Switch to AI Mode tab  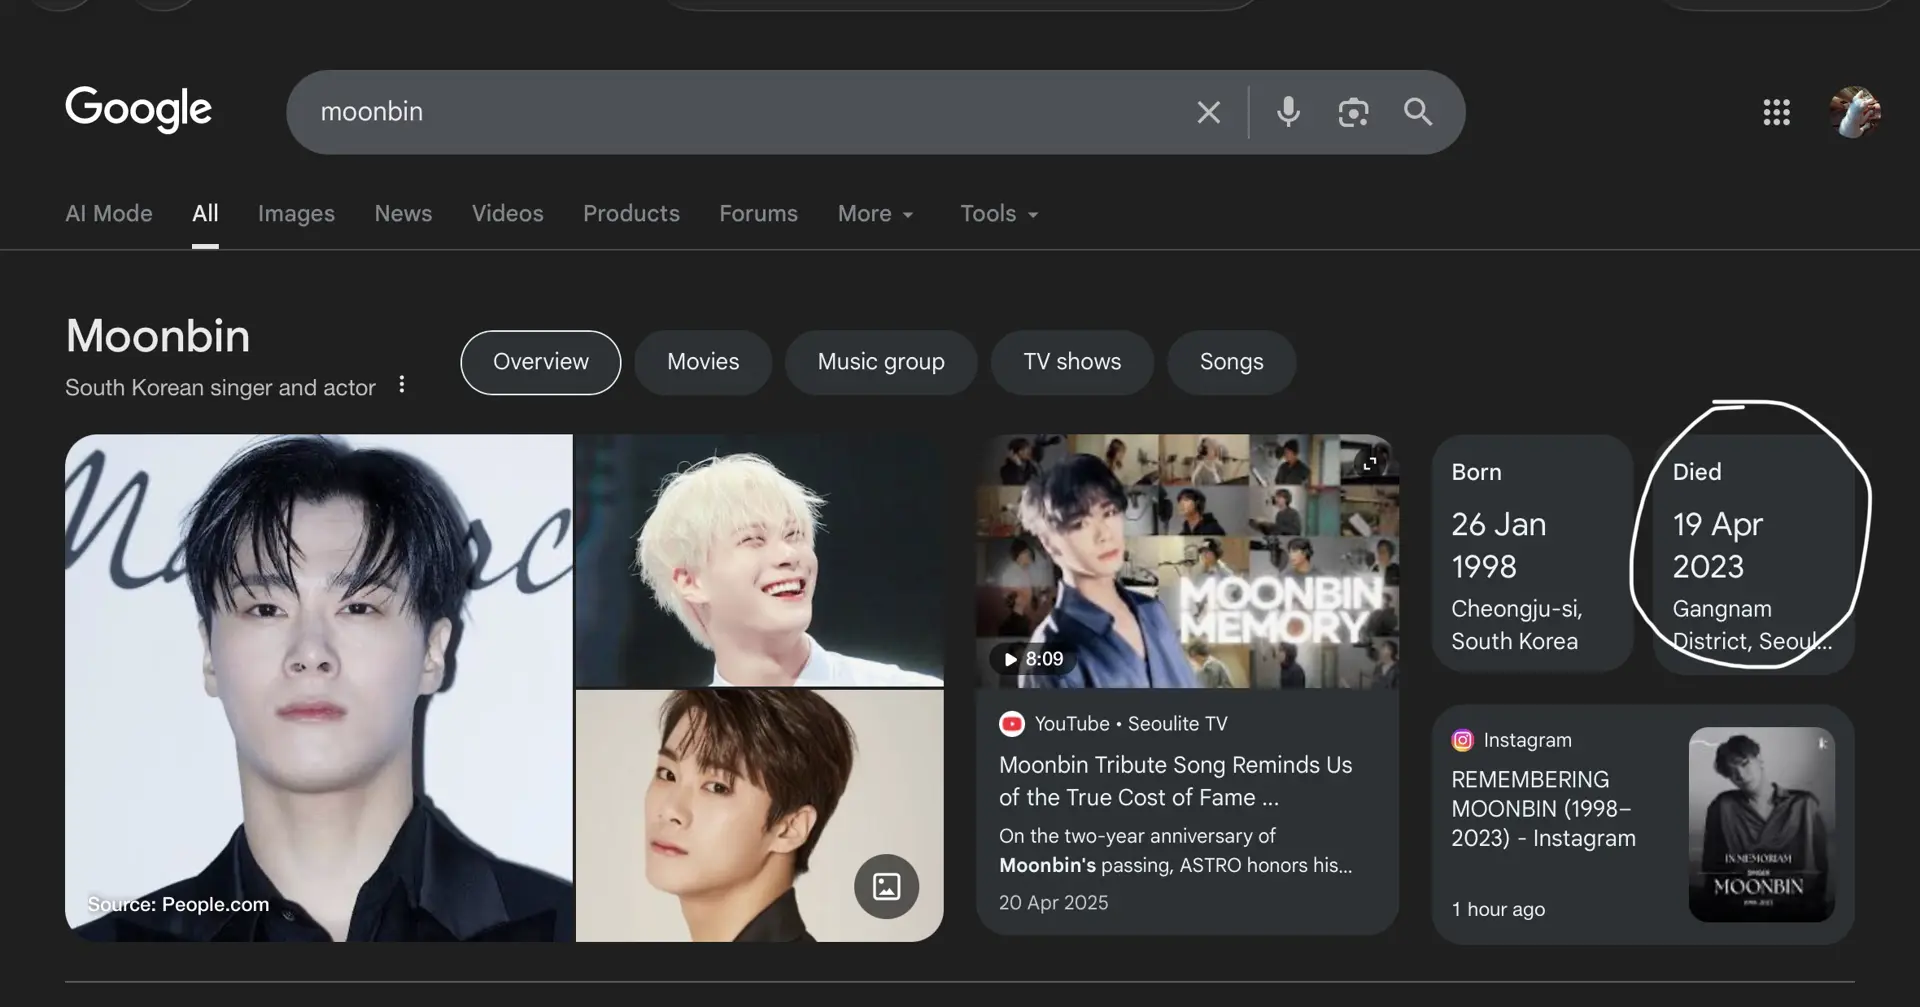[109, 214]
